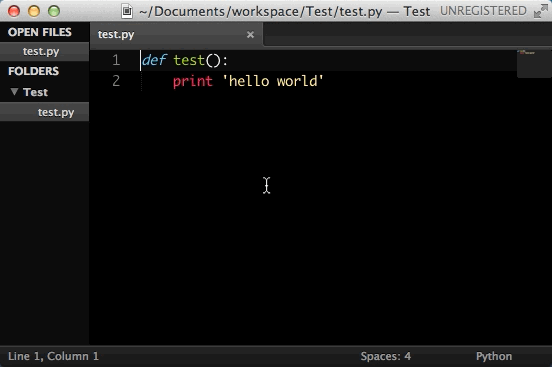Click the green zoom window button
Screen dimensions: 552x367
click(x=54, y=11)
